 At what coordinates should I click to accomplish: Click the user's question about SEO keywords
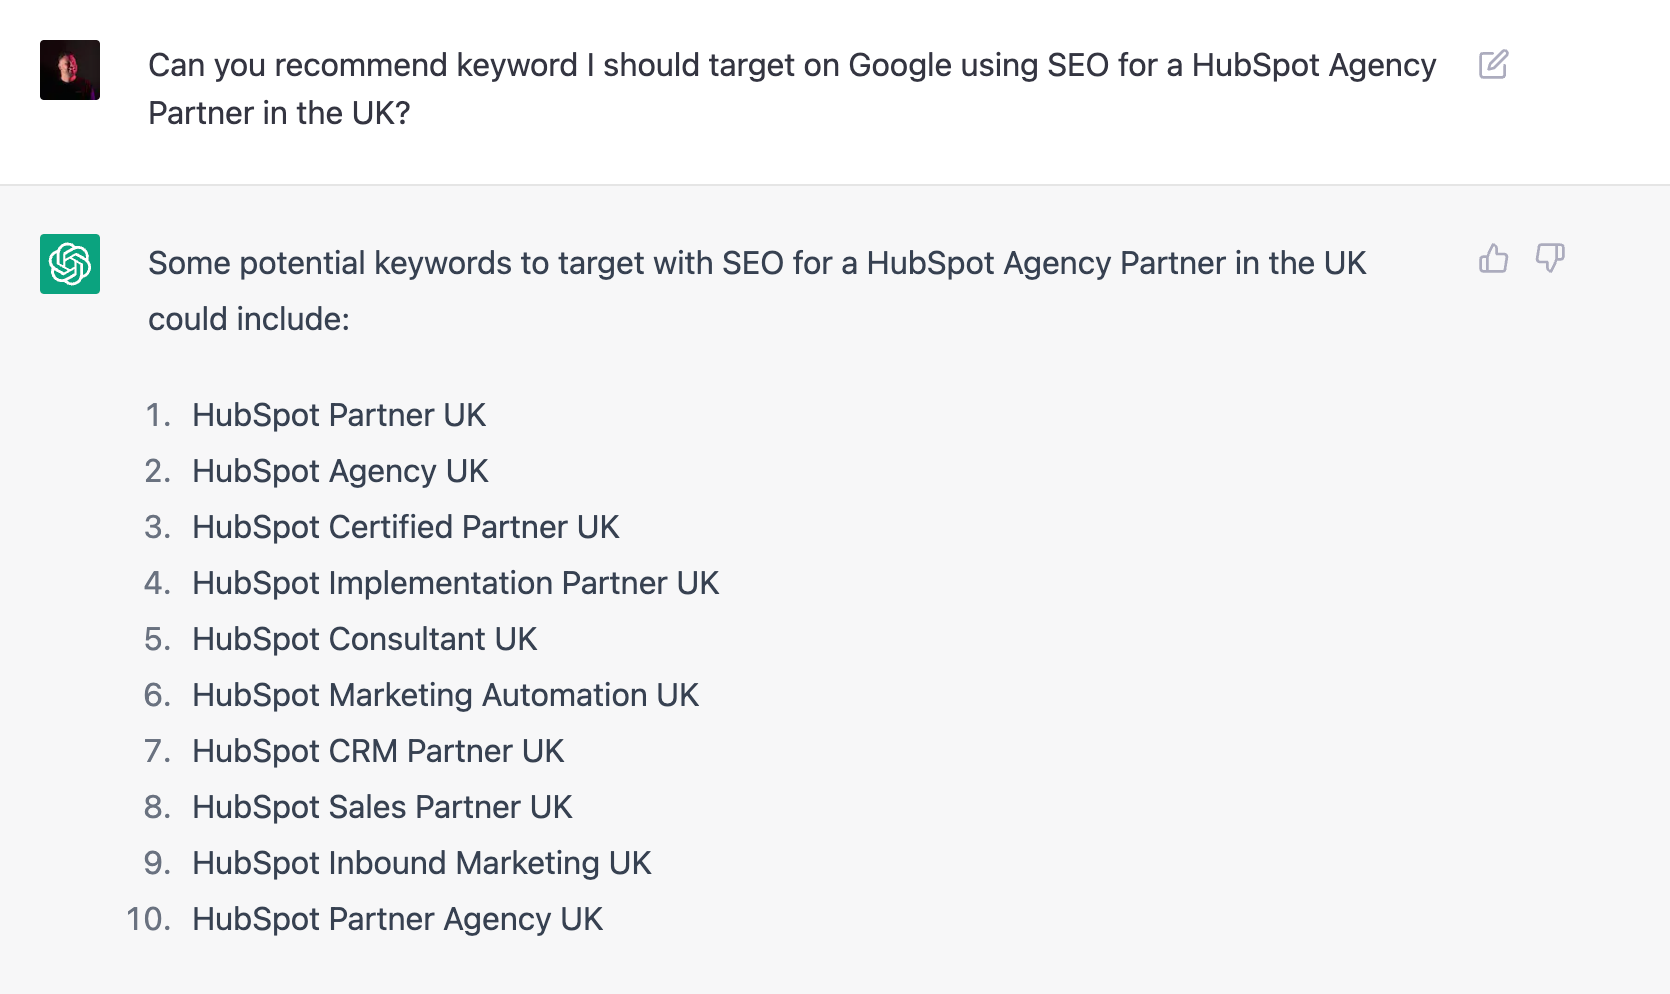[x=791, y=89]
